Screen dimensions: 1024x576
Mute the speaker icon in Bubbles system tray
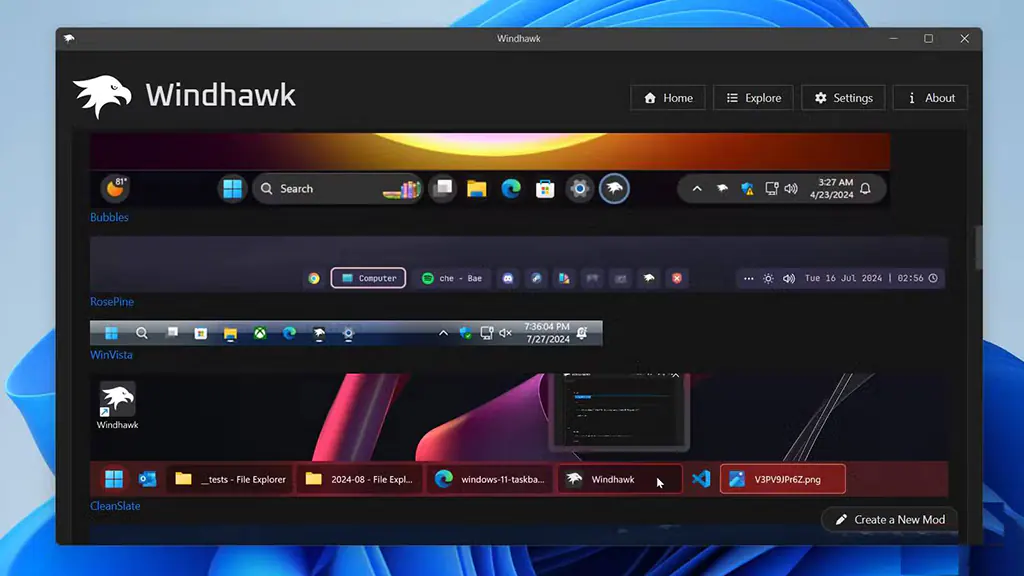pos(790,188)
